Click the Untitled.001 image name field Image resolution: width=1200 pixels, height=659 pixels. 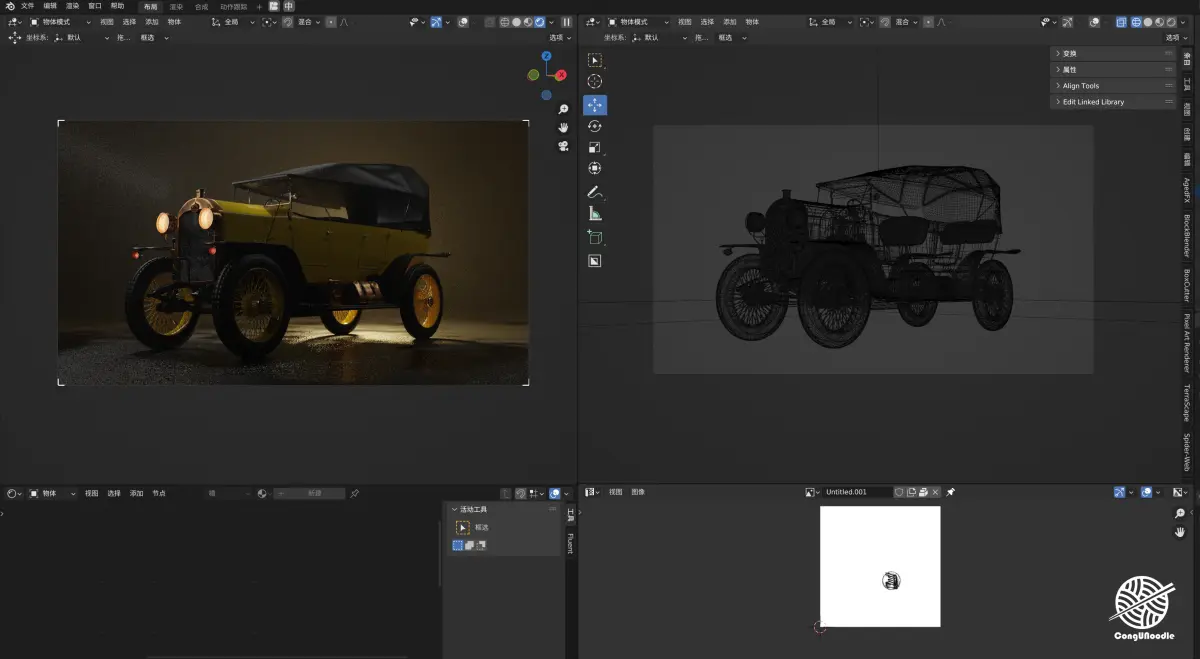[857, 492]
